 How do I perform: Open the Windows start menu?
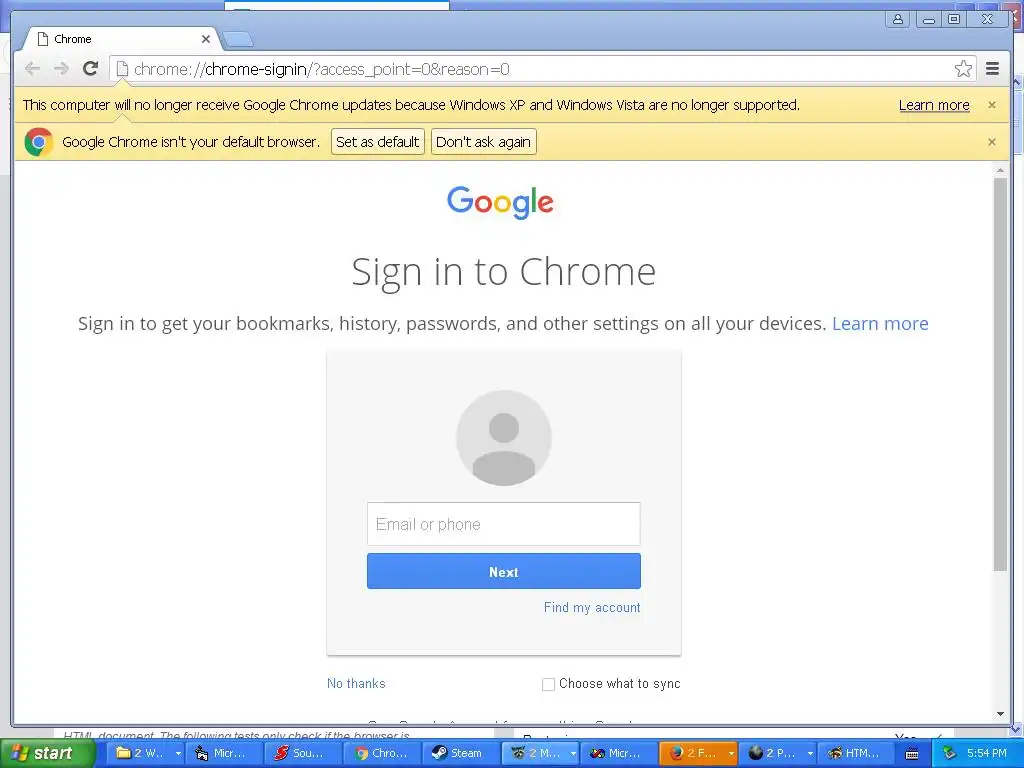click(46, 753)
